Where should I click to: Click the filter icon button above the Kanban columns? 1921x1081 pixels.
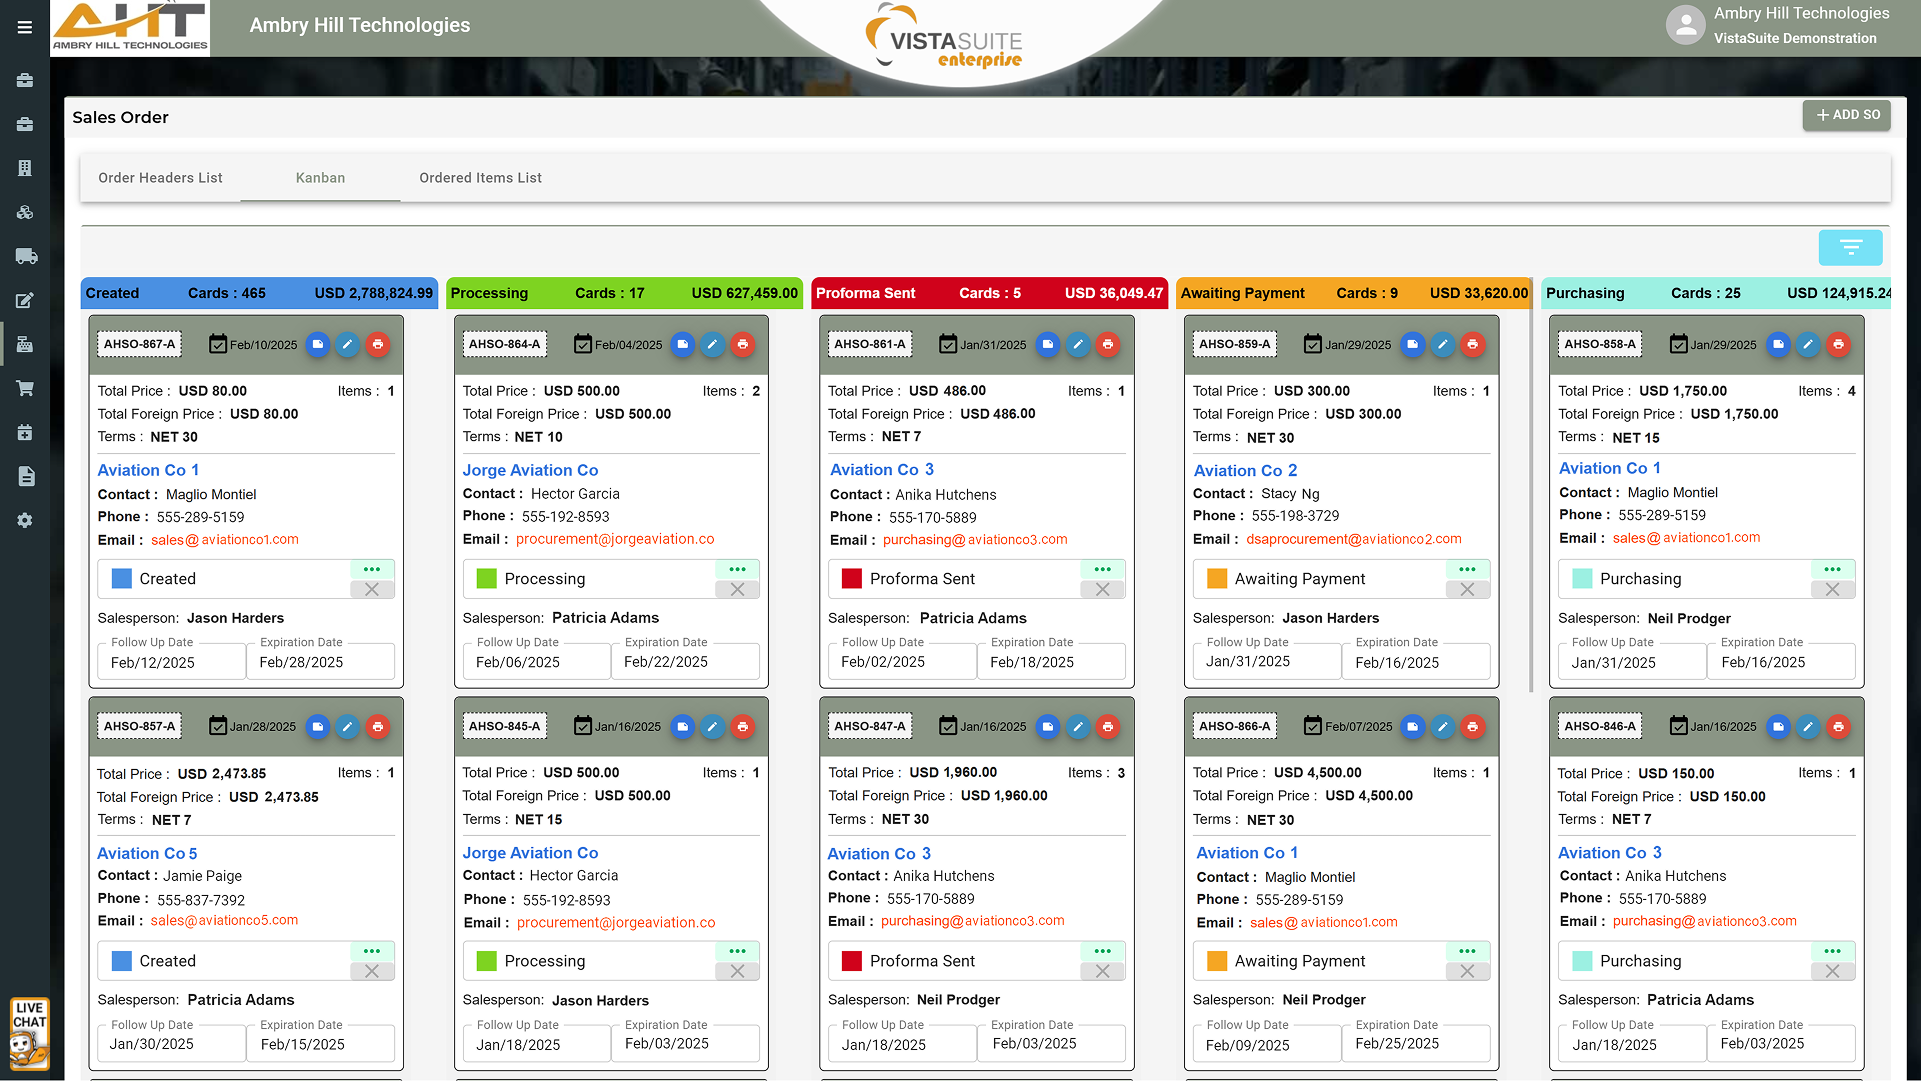(1850, 247)
